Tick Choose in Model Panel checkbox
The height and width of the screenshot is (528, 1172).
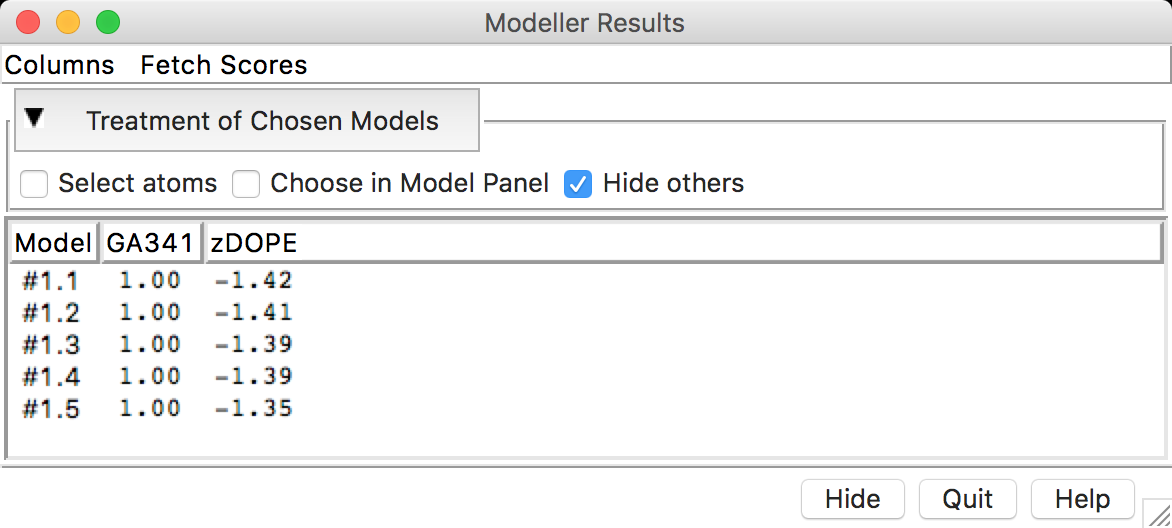click(246, 184)
